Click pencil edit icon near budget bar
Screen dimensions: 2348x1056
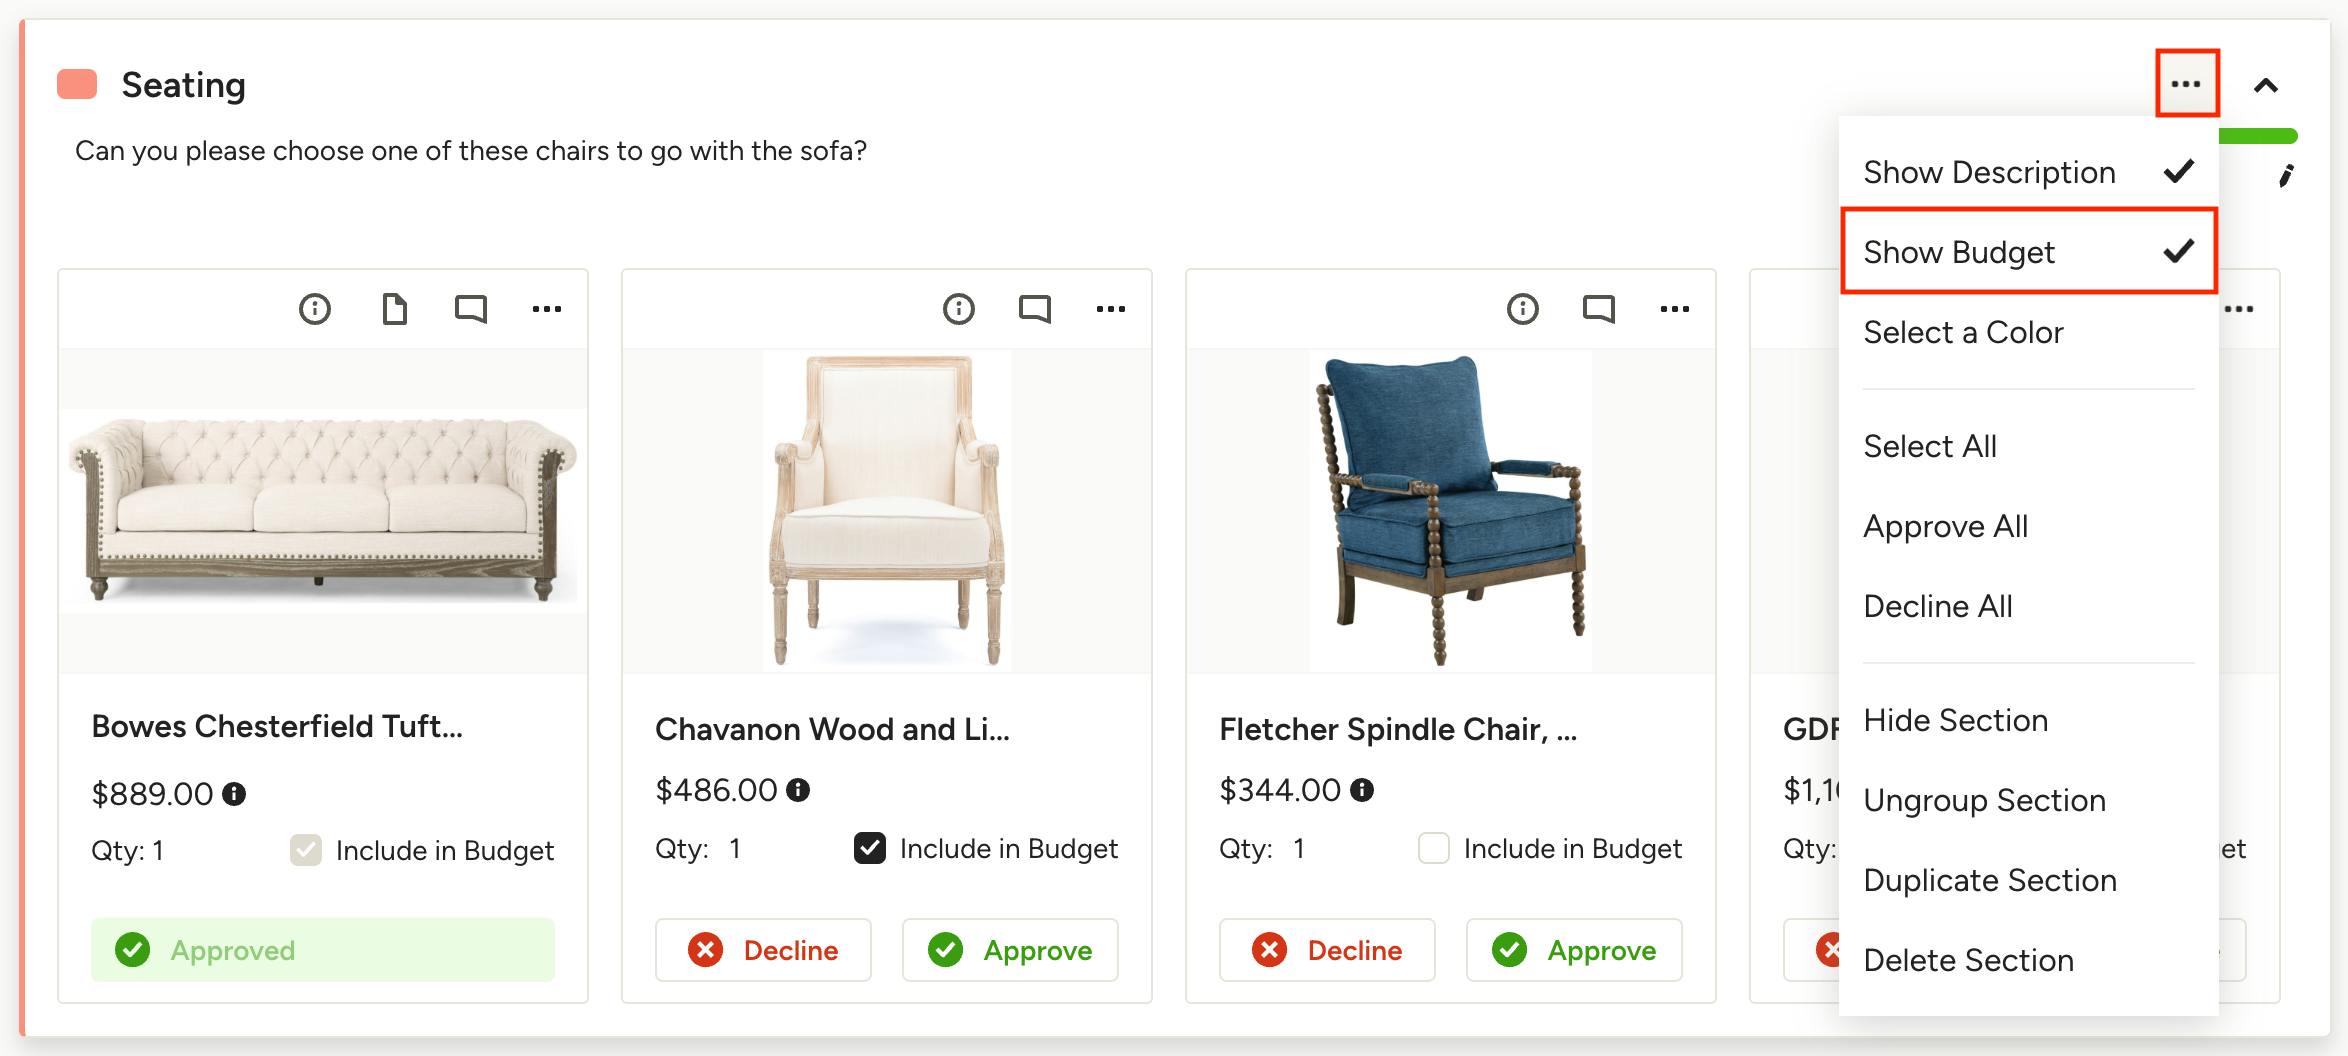[2286, 177]
